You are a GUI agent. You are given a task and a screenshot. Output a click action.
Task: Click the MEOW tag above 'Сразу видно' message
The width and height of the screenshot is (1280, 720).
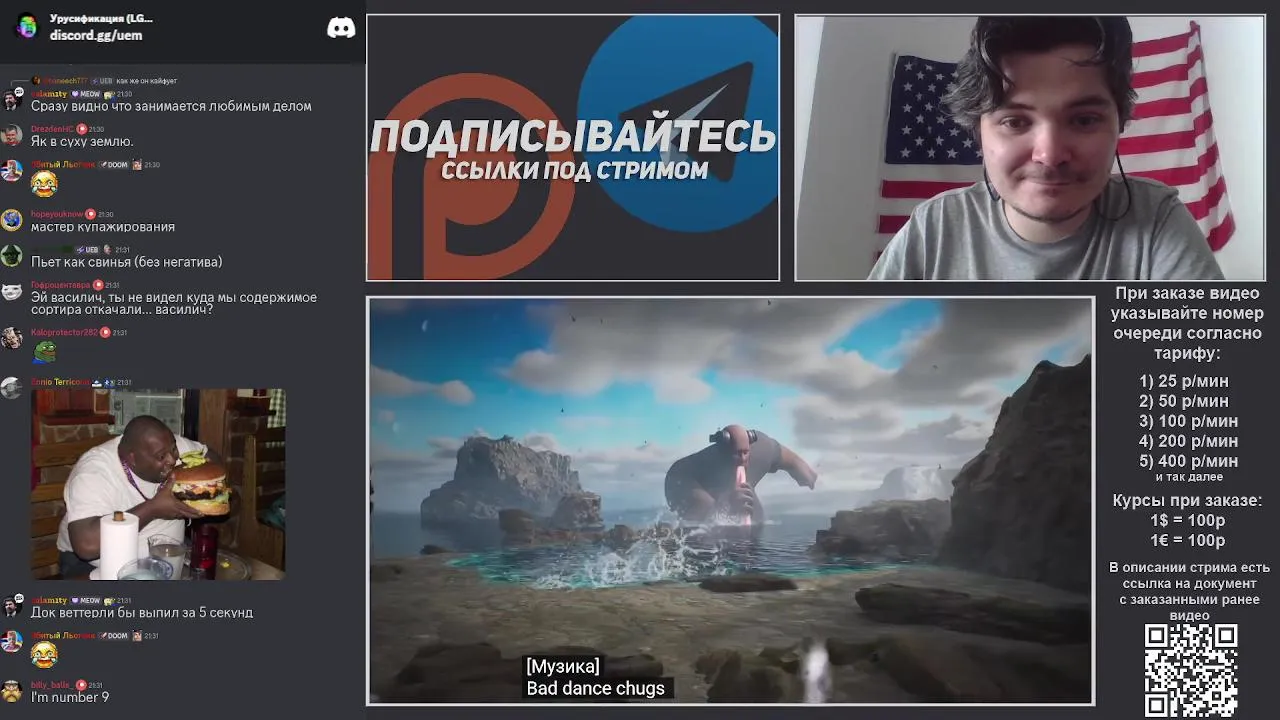tap(88, 94)
